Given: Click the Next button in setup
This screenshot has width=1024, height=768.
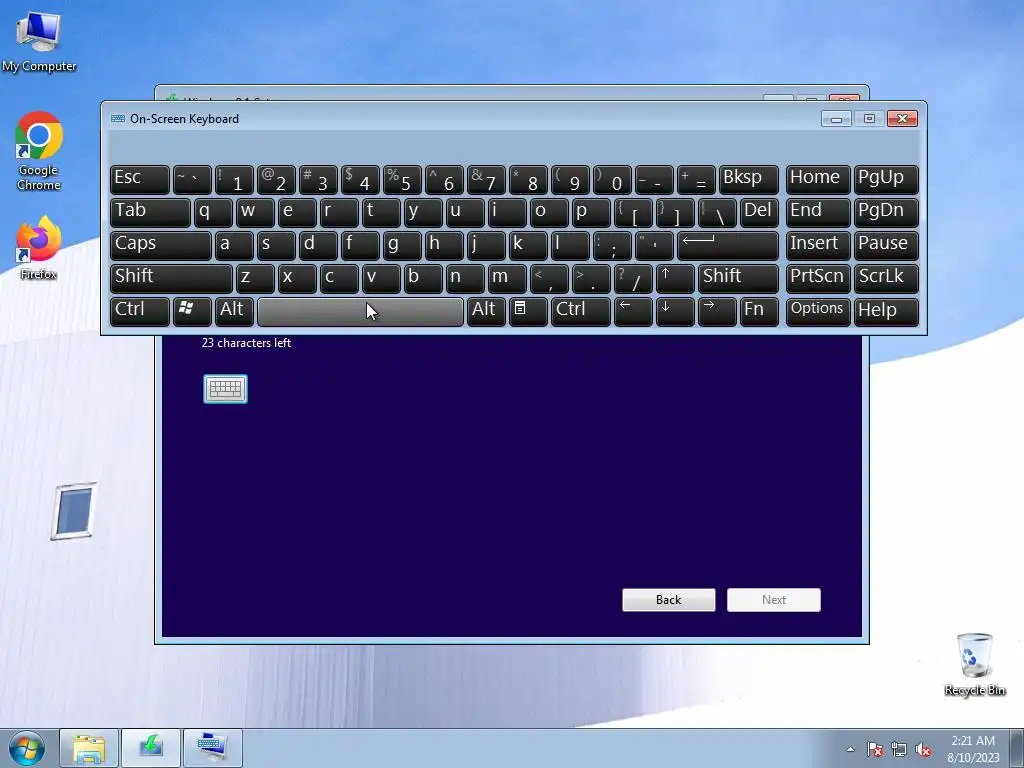Looking at the screenshot, I should pyautogui.click(x=774, y=600).
